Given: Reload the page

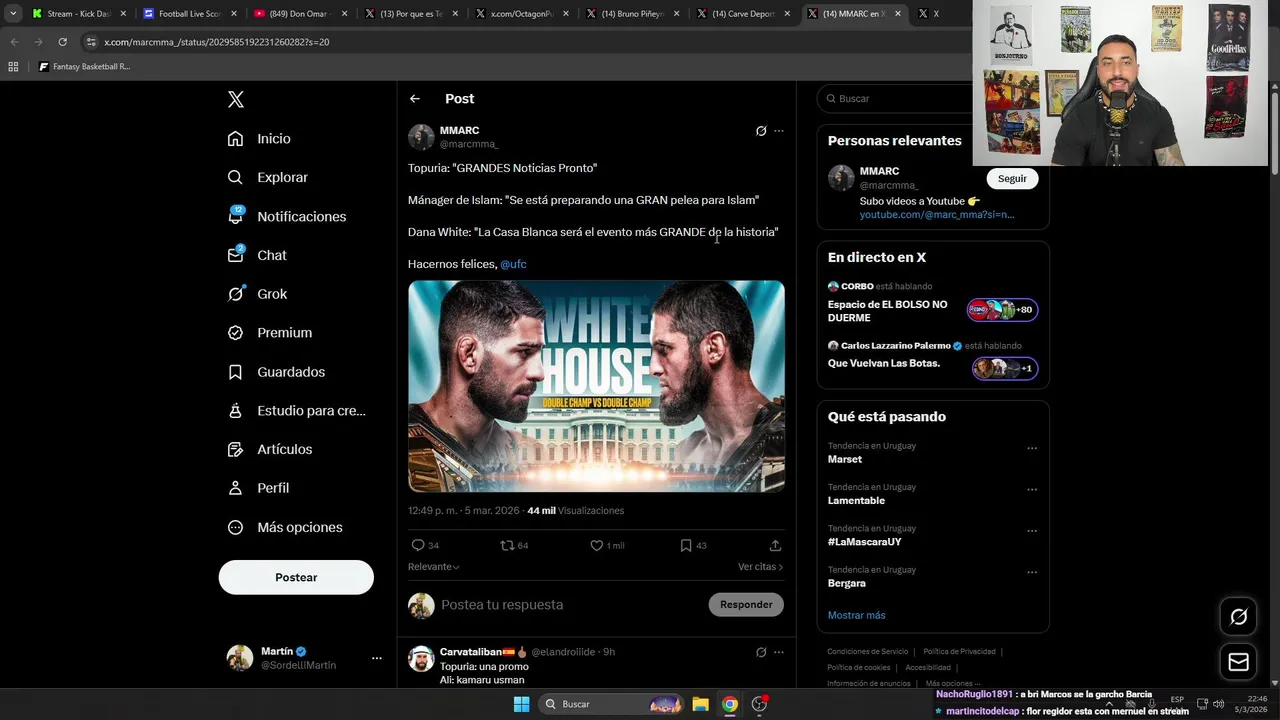Looking at the screenshot, I should (62, 42).
